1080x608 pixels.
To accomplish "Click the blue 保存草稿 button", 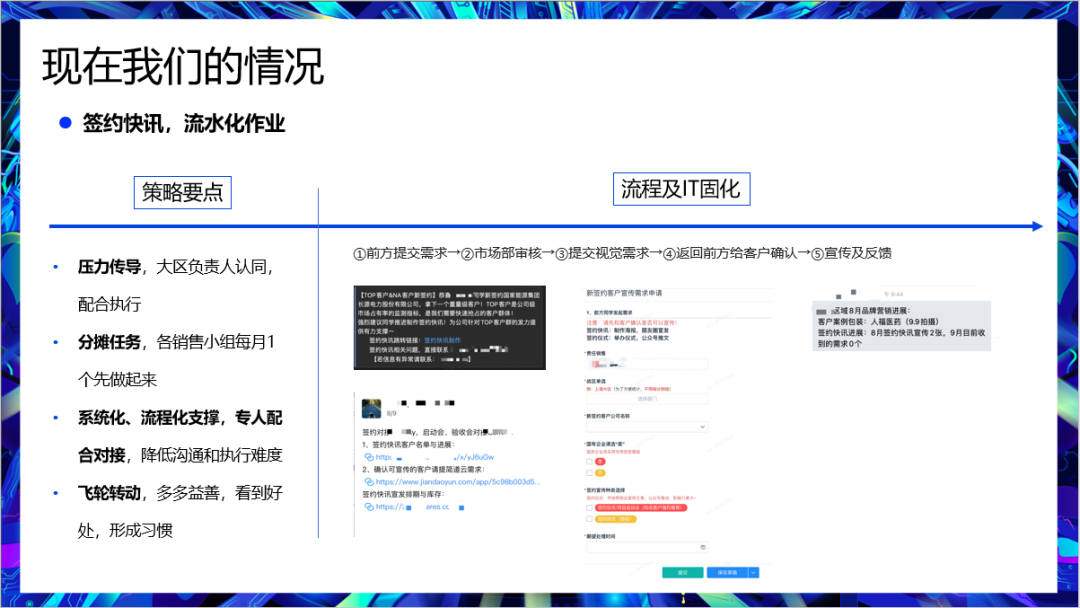I will 727,572.
